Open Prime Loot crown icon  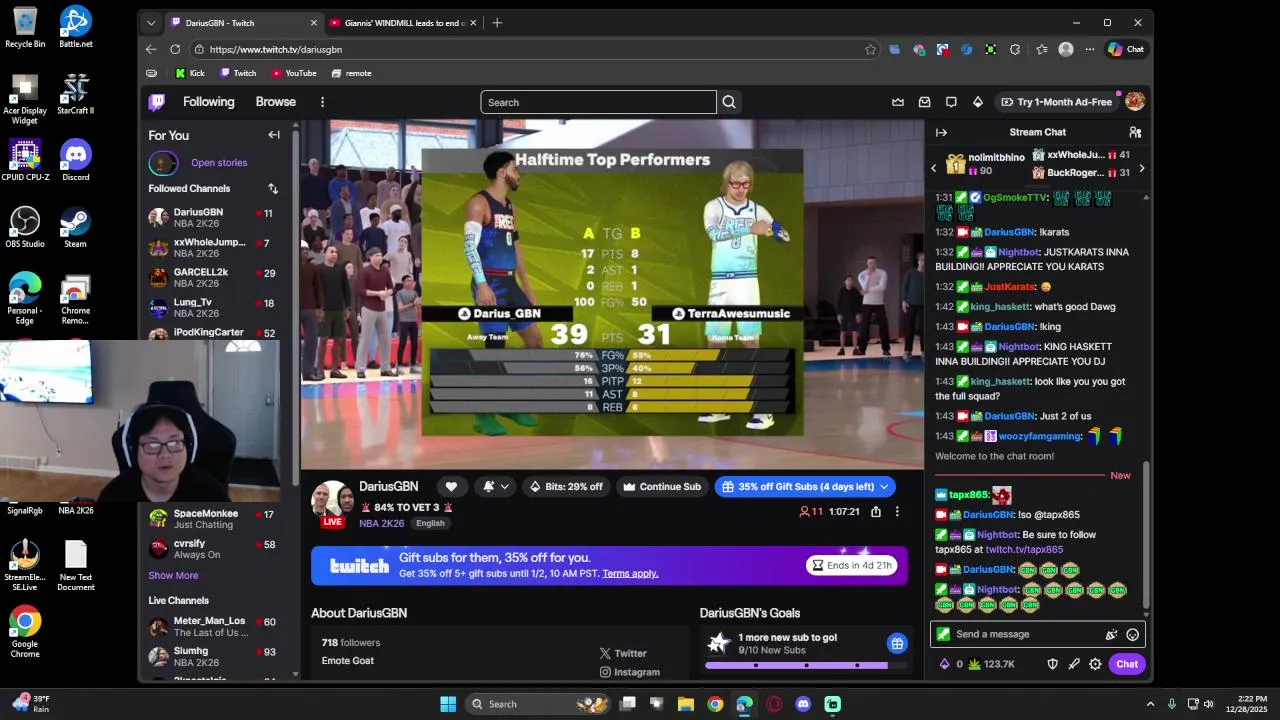898,102
